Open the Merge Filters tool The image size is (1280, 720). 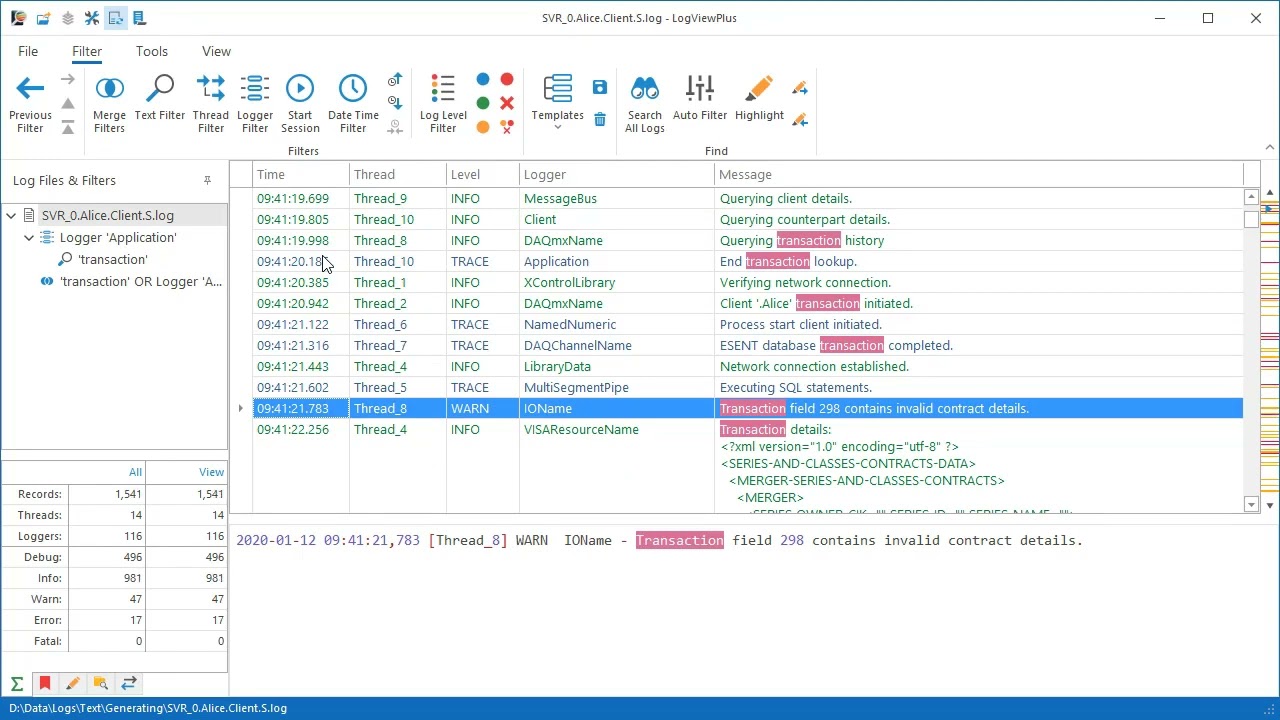click(x=109, y=104)
